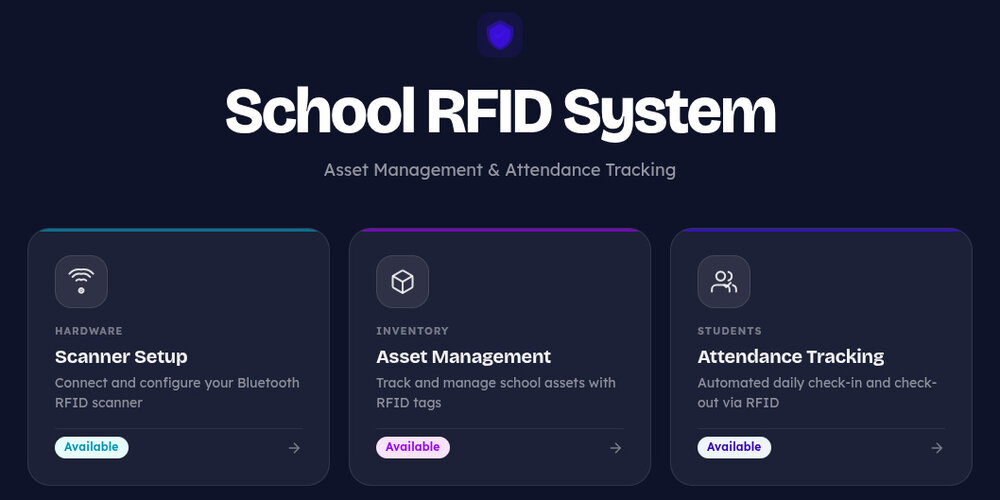Click the shield logo icon at top
The width and height of the screenshot is (1000, 500).
499,34
